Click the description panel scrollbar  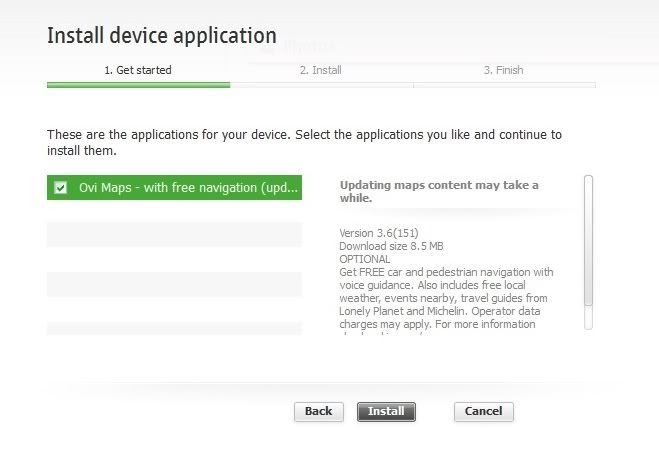tap(588, 252)
